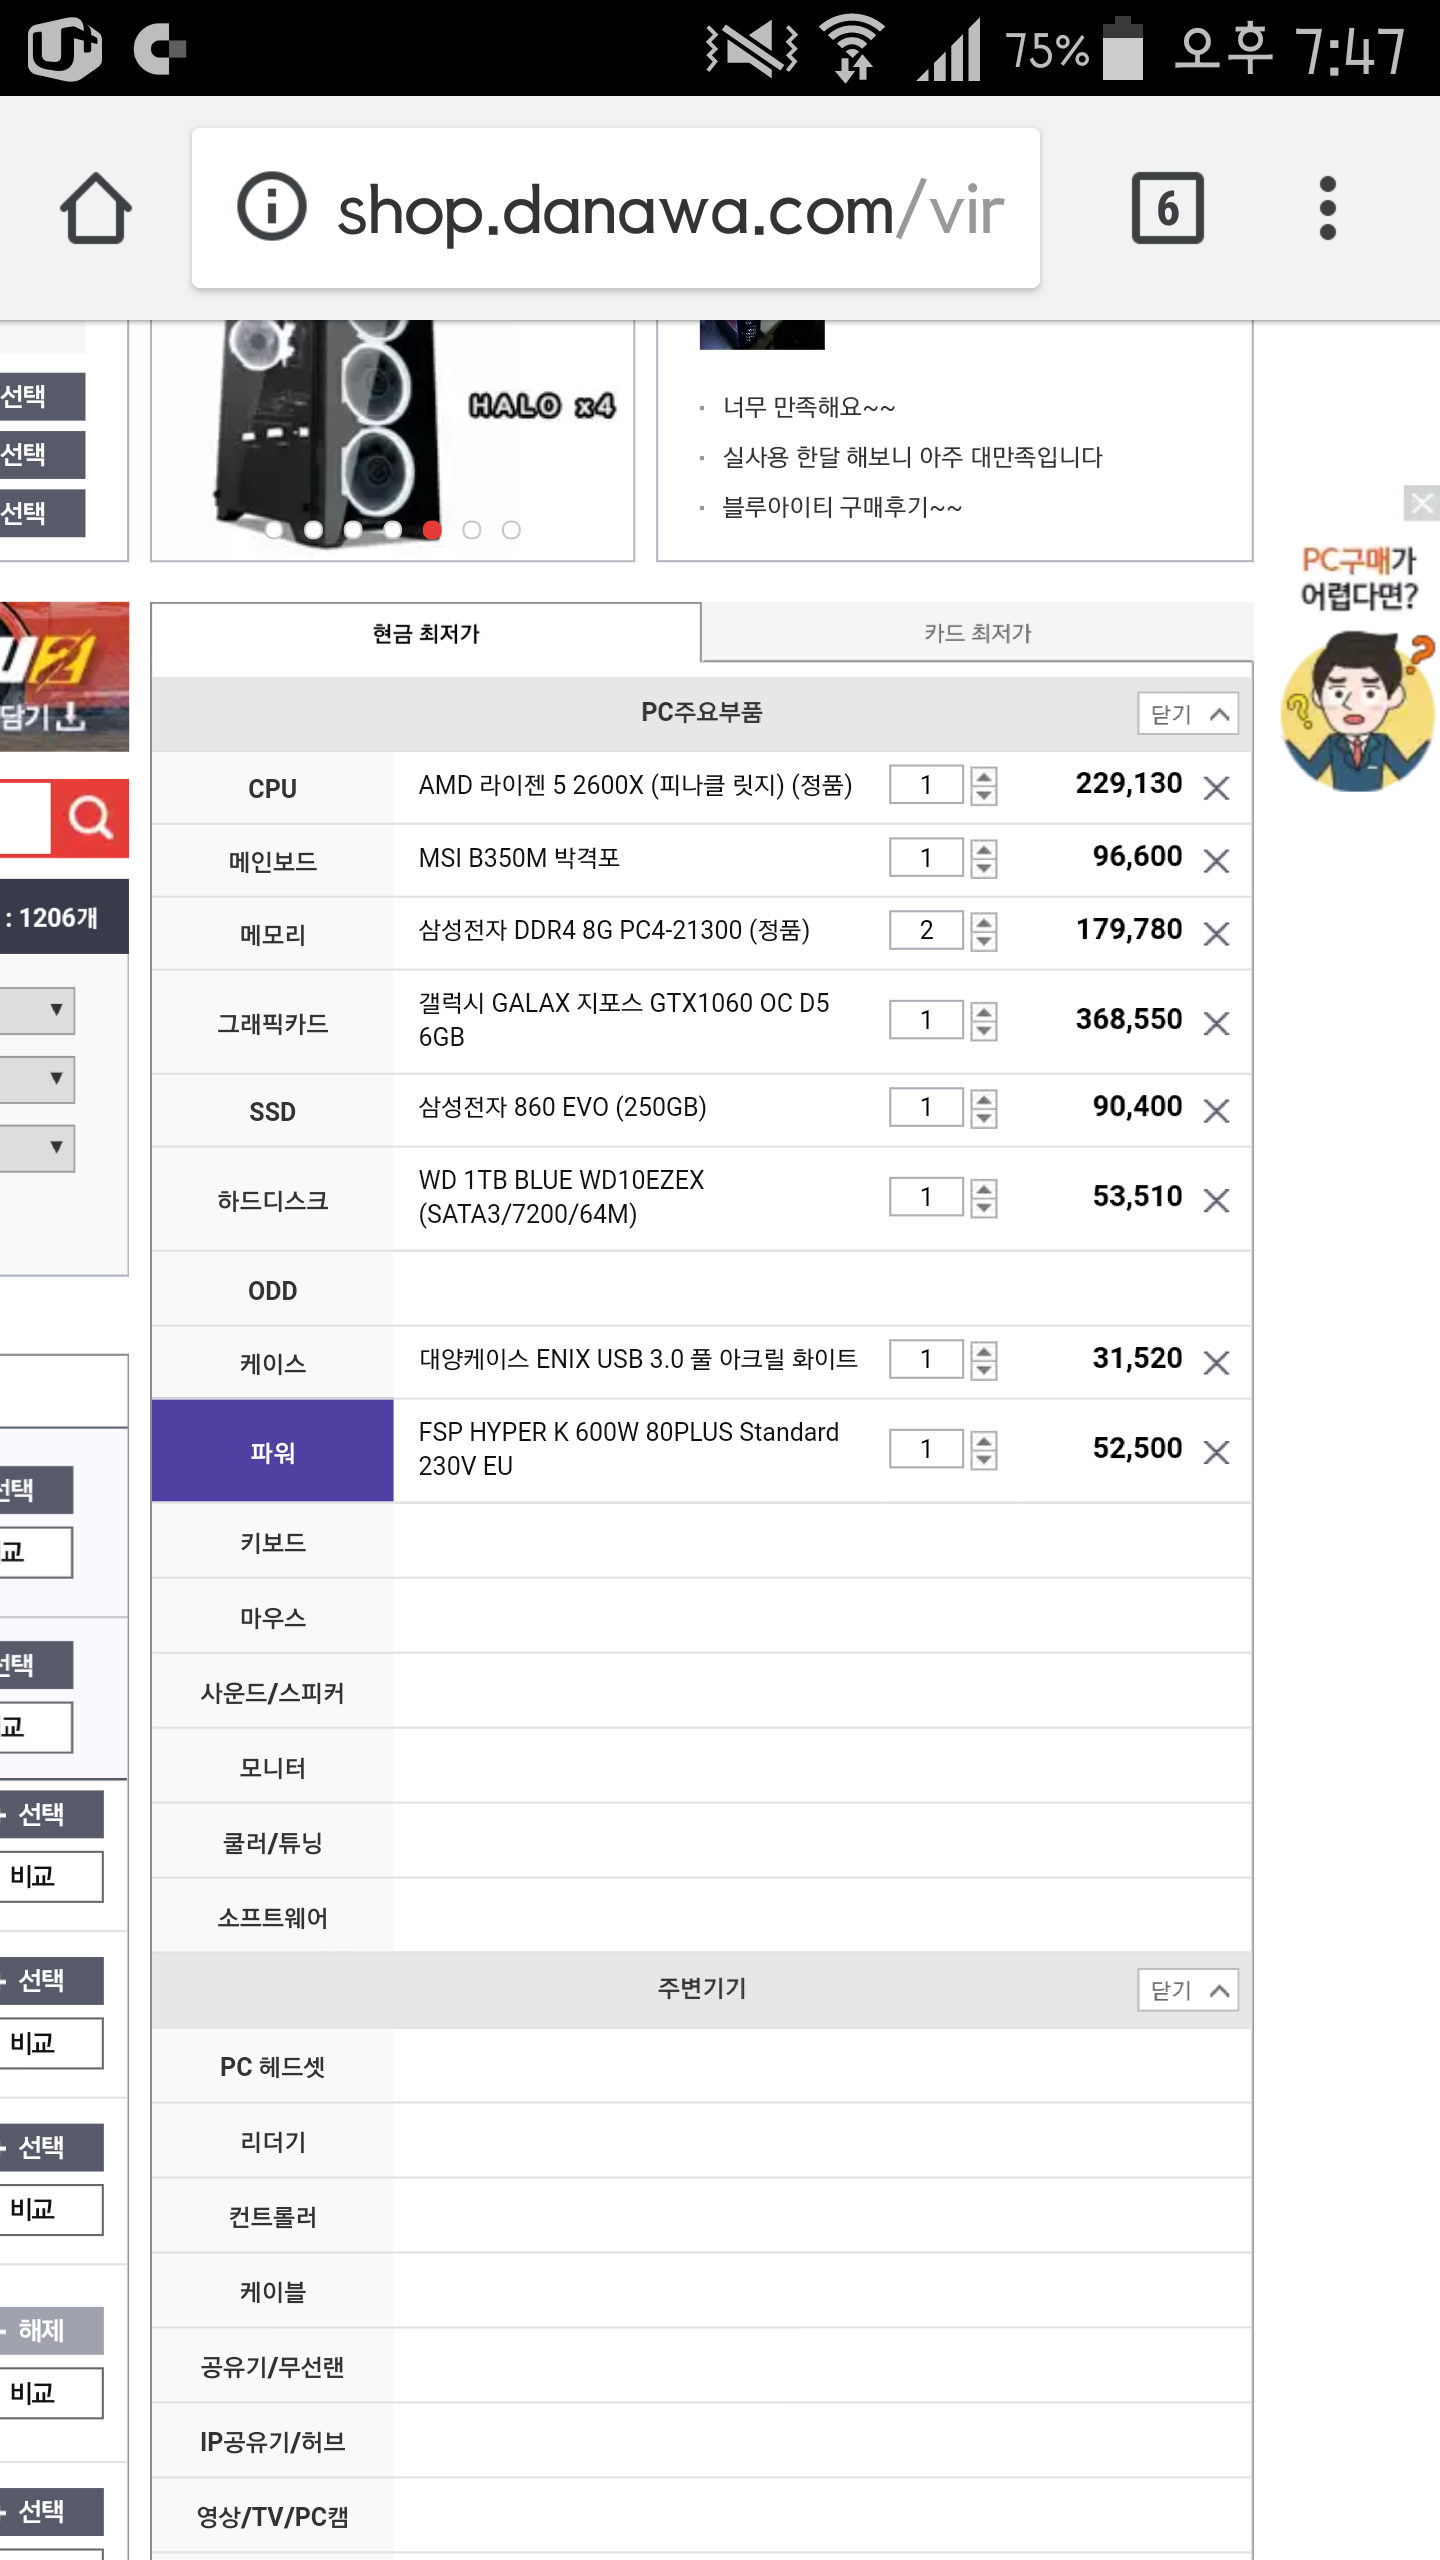This screenshot has height=2560, width=1440.
Task: Remove the Samsung DDR4 8G memory item
Action: click(1216, 934)
